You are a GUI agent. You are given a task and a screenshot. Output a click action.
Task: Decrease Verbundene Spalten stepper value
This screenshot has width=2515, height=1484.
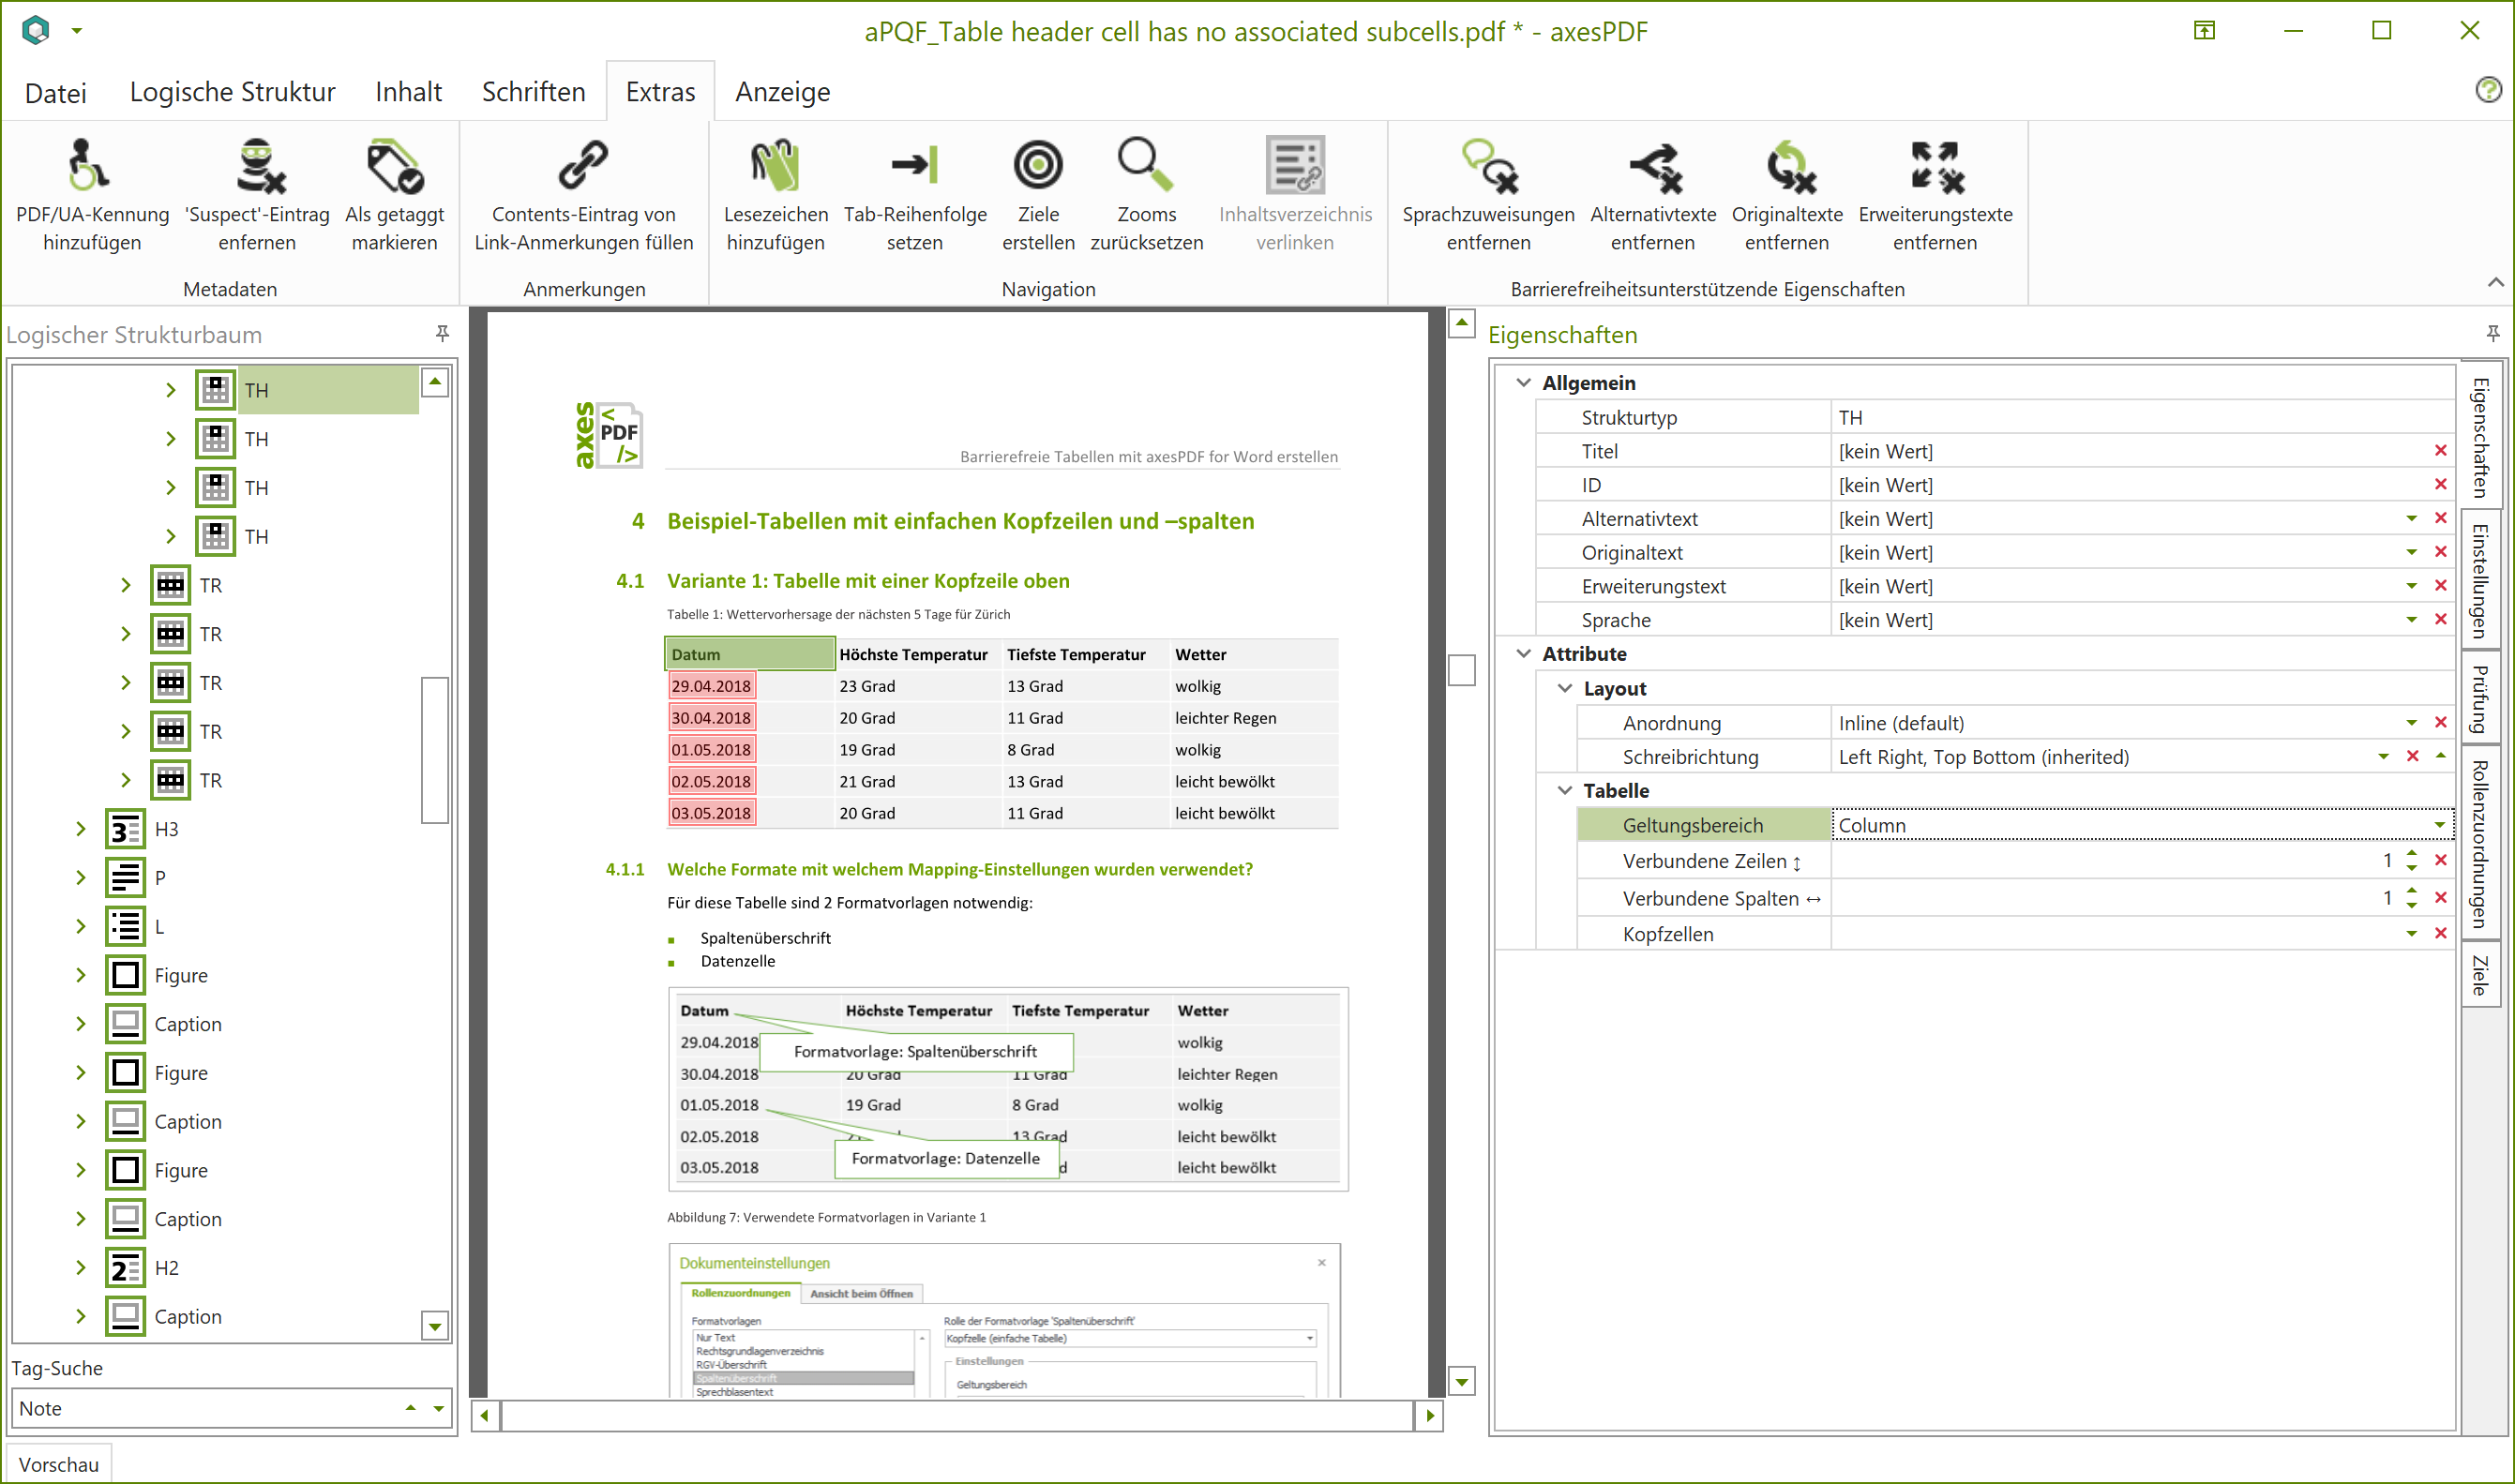2411,905
